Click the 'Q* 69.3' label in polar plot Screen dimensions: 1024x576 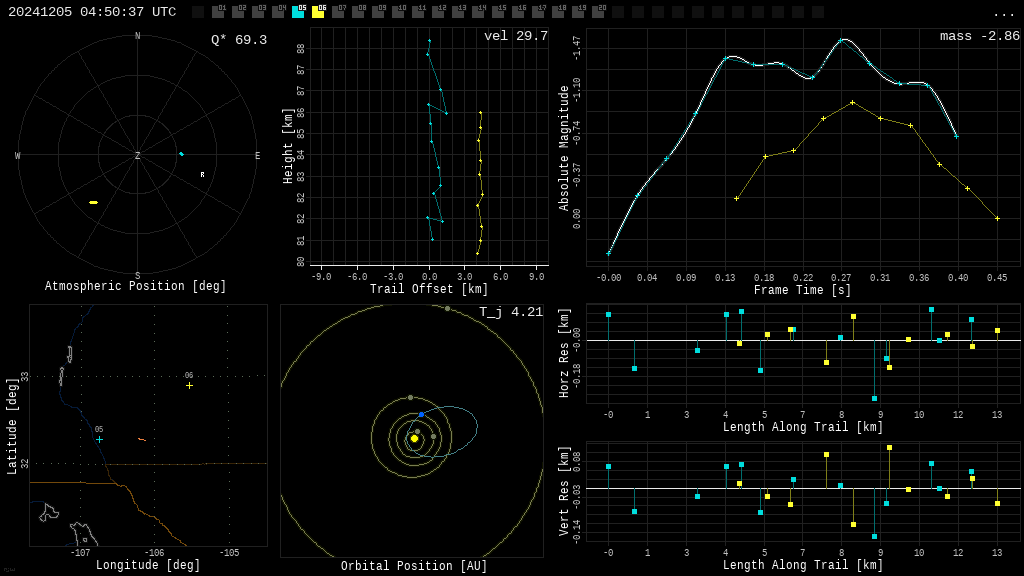click(238, 40)
